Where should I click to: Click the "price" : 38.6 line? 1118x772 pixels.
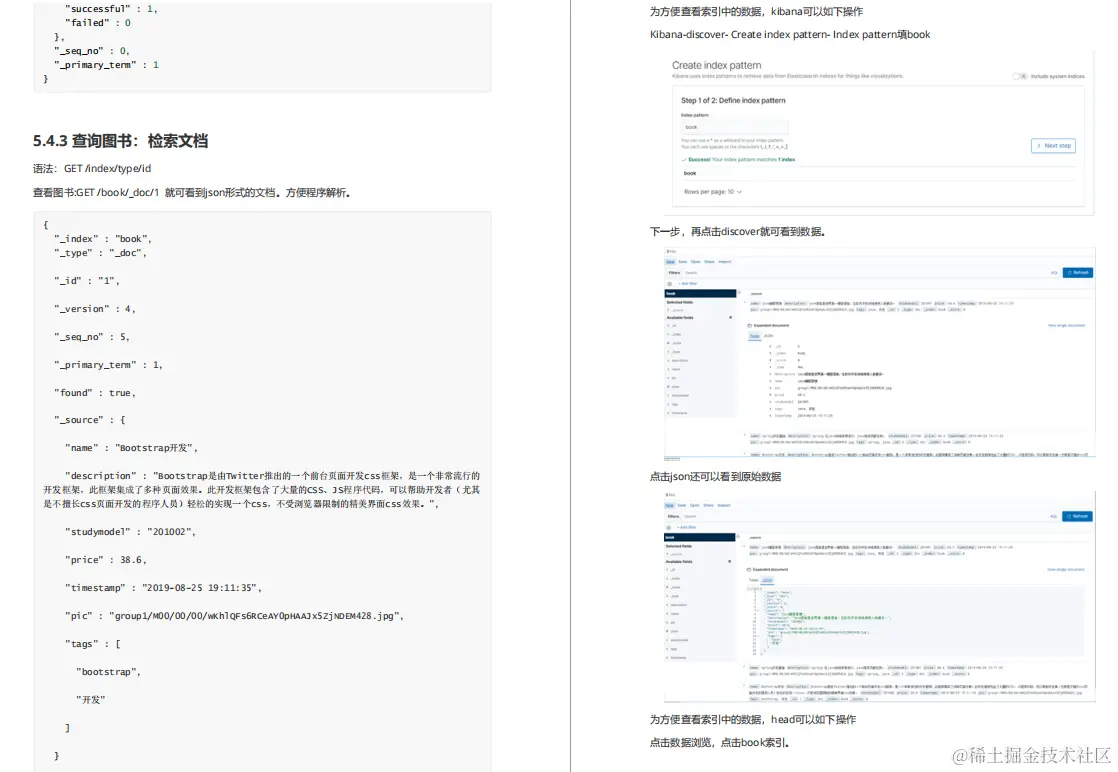[106, 560]
